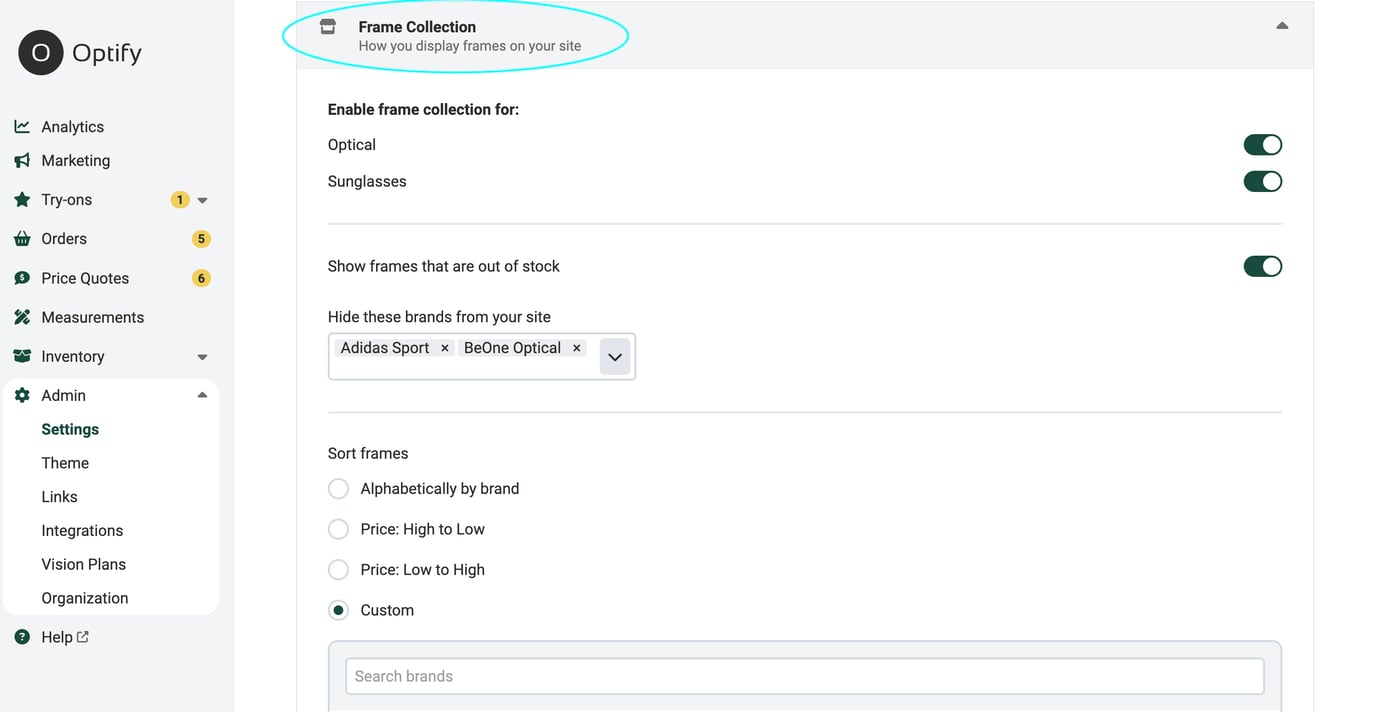The width and height of the screenshot is (1373, 712).
Task: Turn off showing out of stock frames
Action: 1262,266
